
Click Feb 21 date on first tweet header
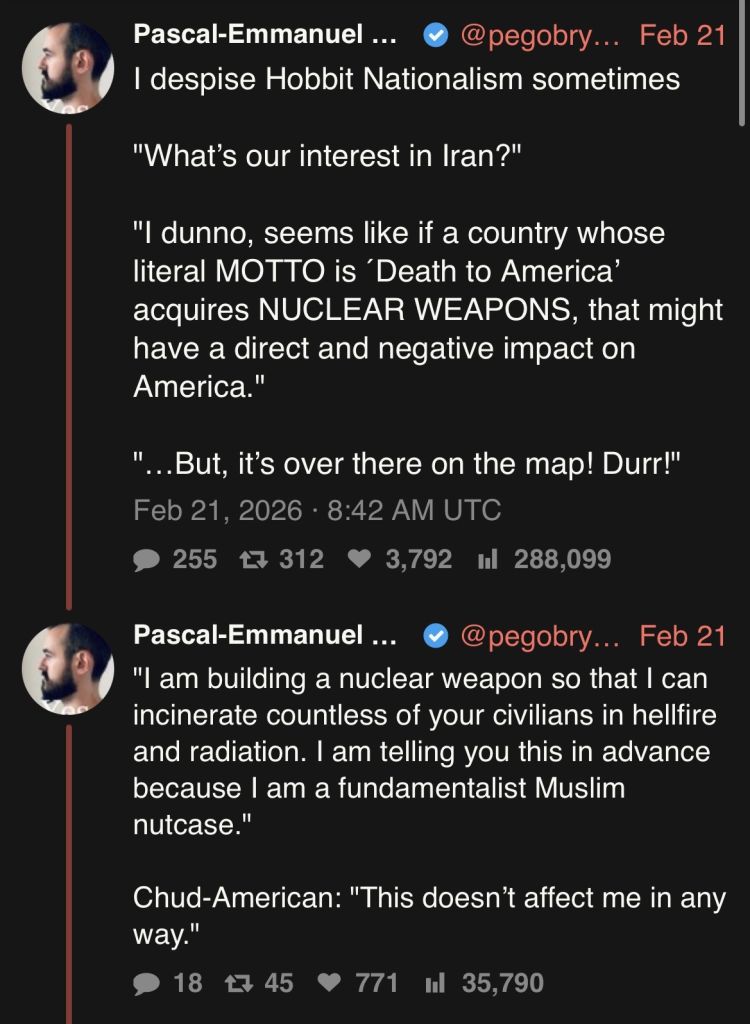(682, 36)
